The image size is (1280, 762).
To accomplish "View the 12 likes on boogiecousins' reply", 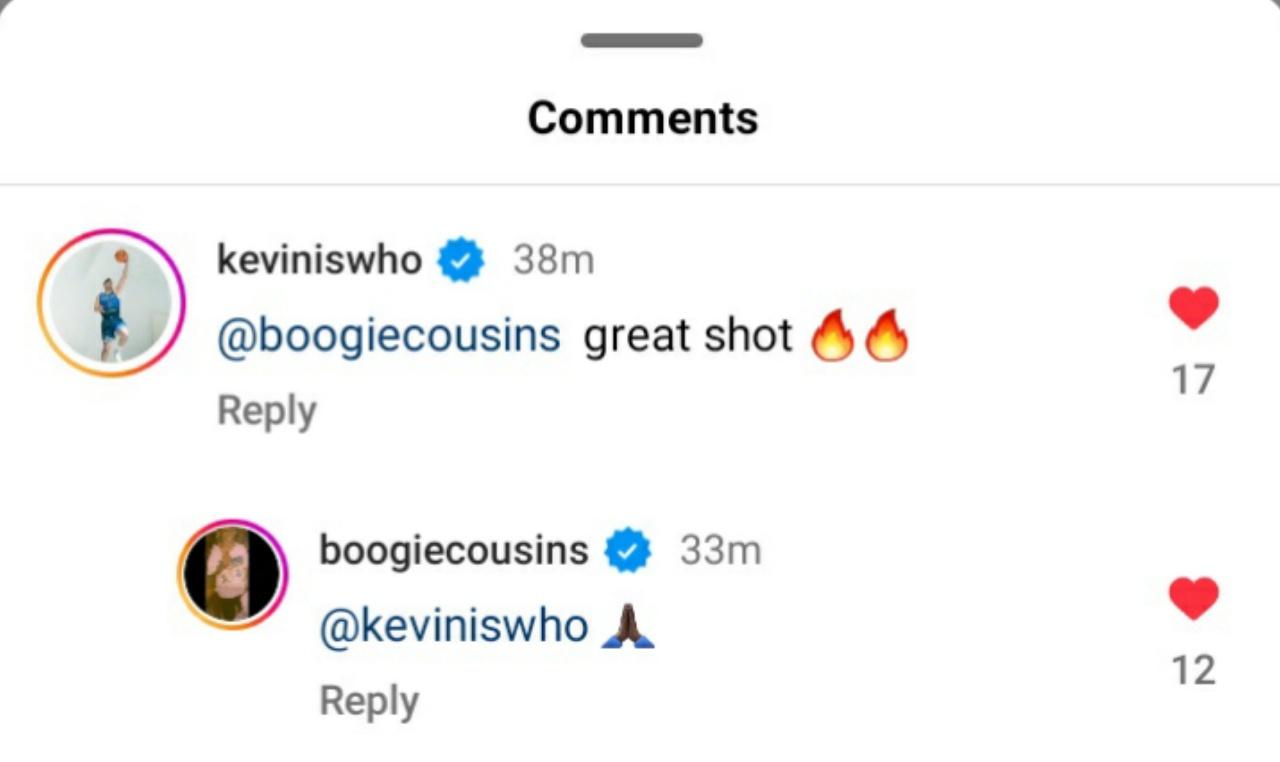I will coord(1193,670).
